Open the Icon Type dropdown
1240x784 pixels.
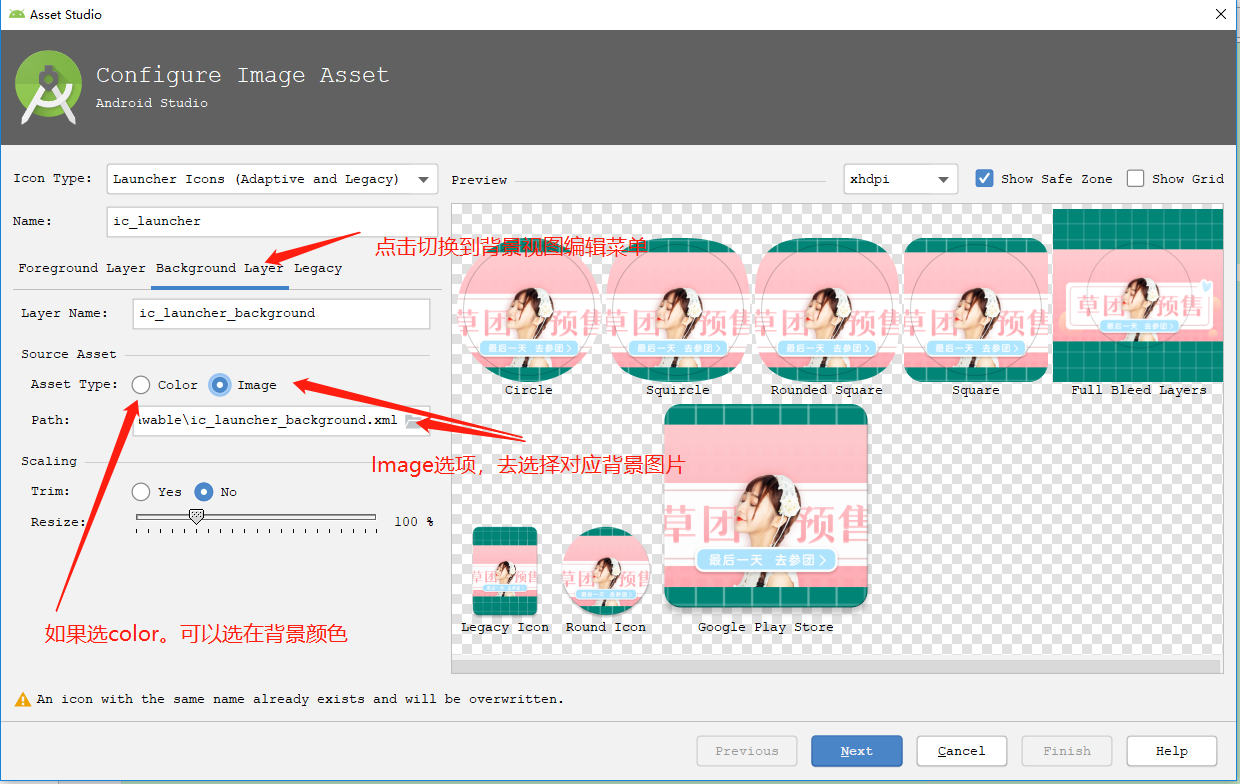272,178
